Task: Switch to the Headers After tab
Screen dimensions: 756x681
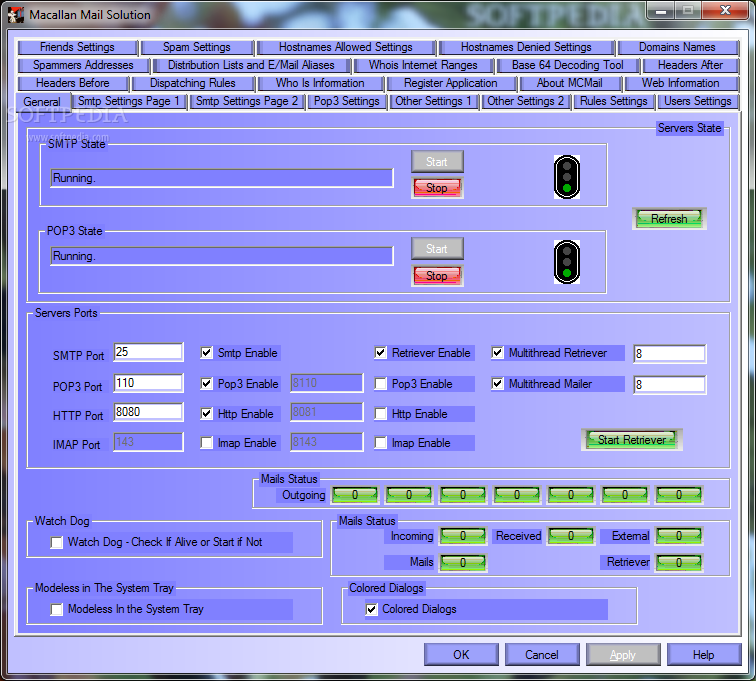Action: click(x=690, y=65)
